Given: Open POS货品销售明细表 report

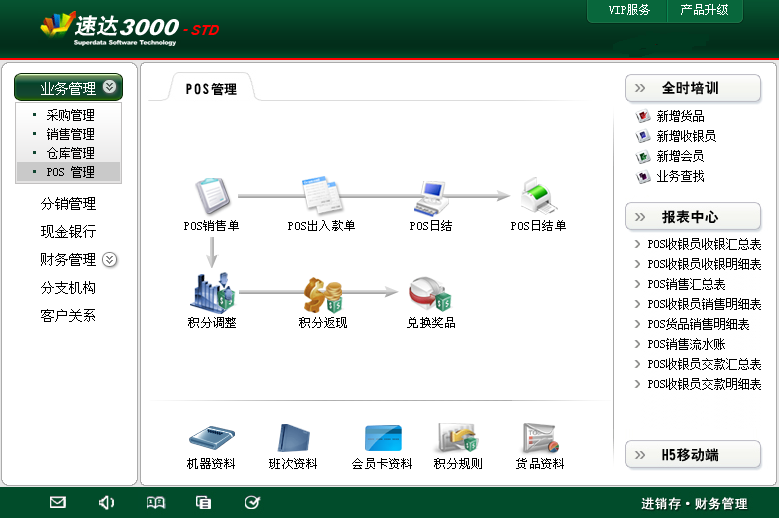Looking at the screenshot, I should tap(698, 324).
